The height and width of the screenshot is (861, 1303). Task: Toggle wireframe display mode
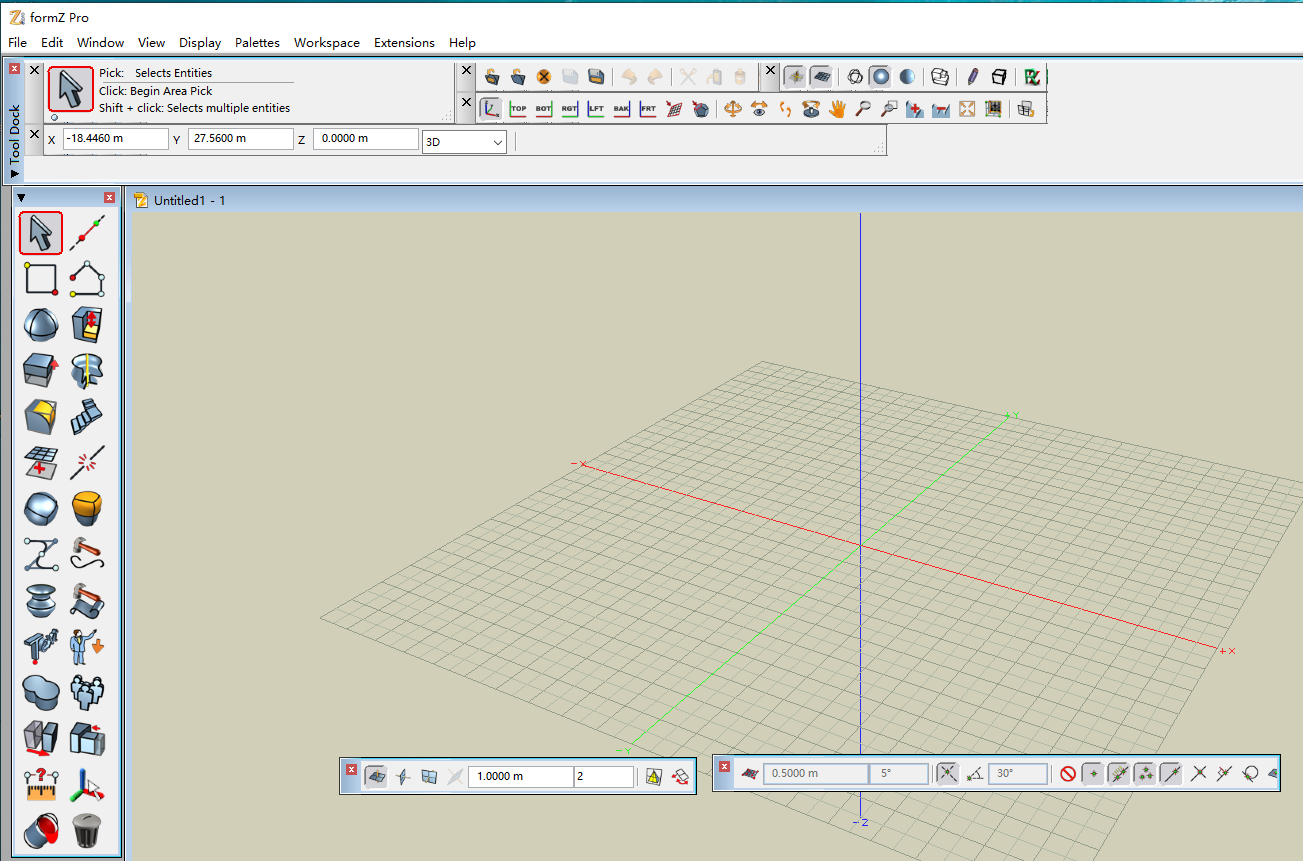point(855,76)
